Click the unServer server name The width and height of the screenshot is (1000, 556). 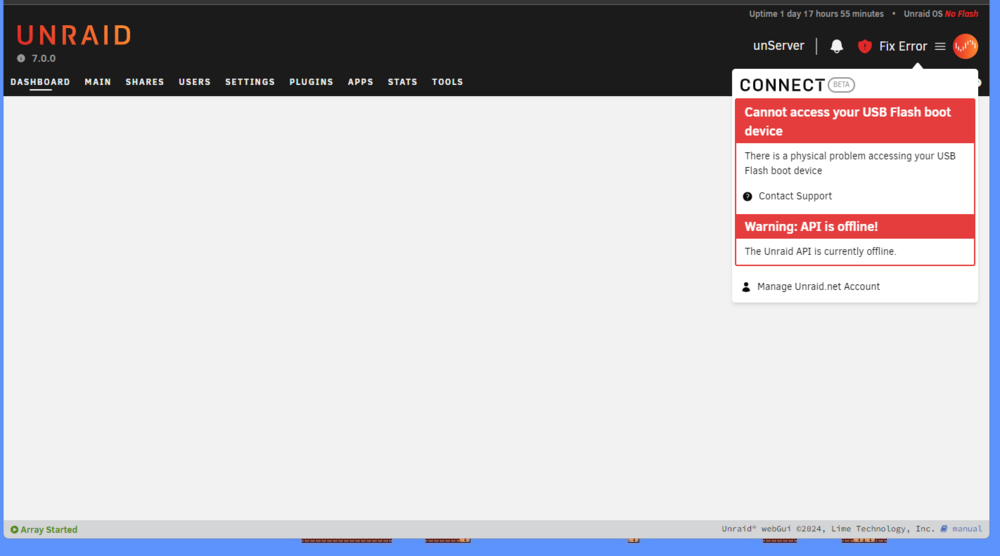[778, 46]
